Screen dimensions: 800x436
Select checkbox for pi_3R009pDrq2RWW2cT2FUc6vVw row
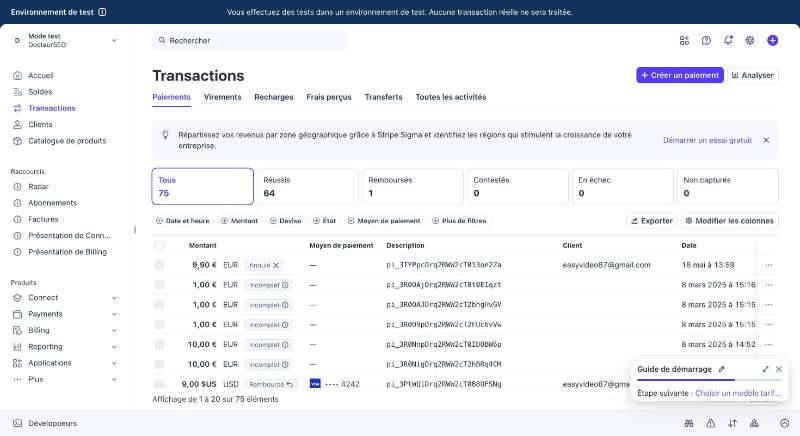click(x=159, y=325)
